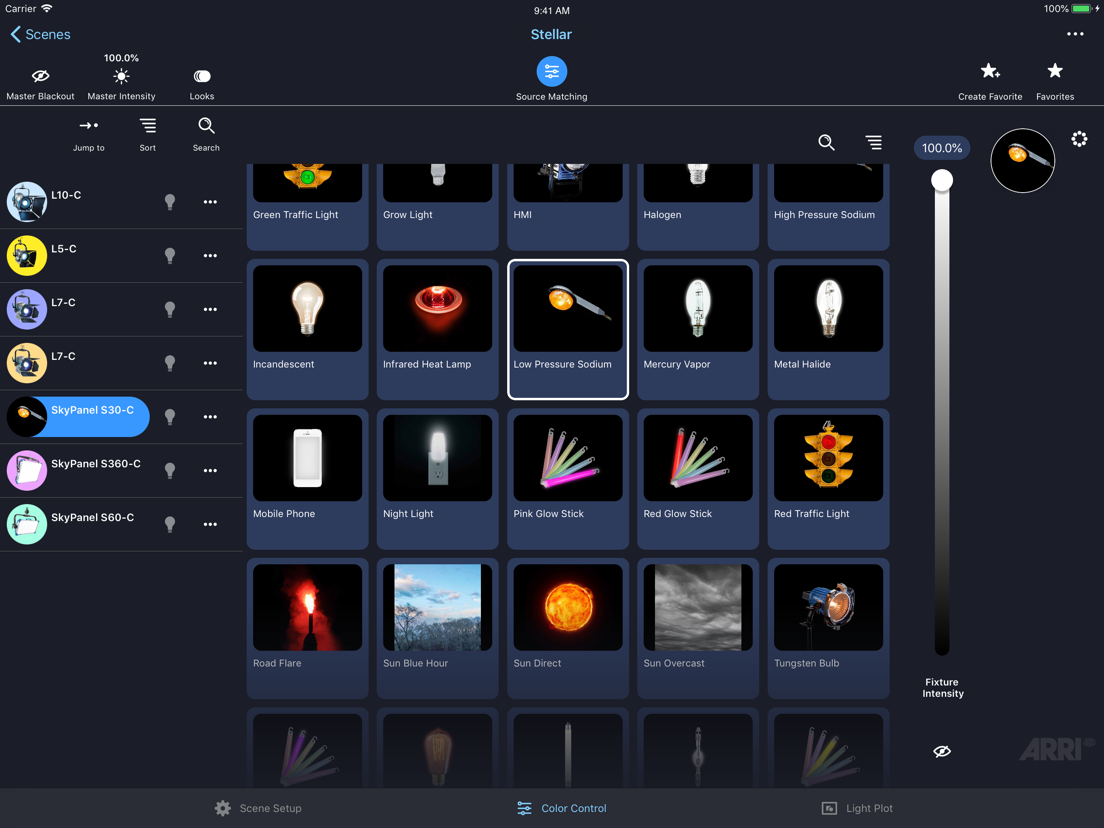1104x828 pixels.
Task: Choose the Sun Direct source
Action: (567, 628)
